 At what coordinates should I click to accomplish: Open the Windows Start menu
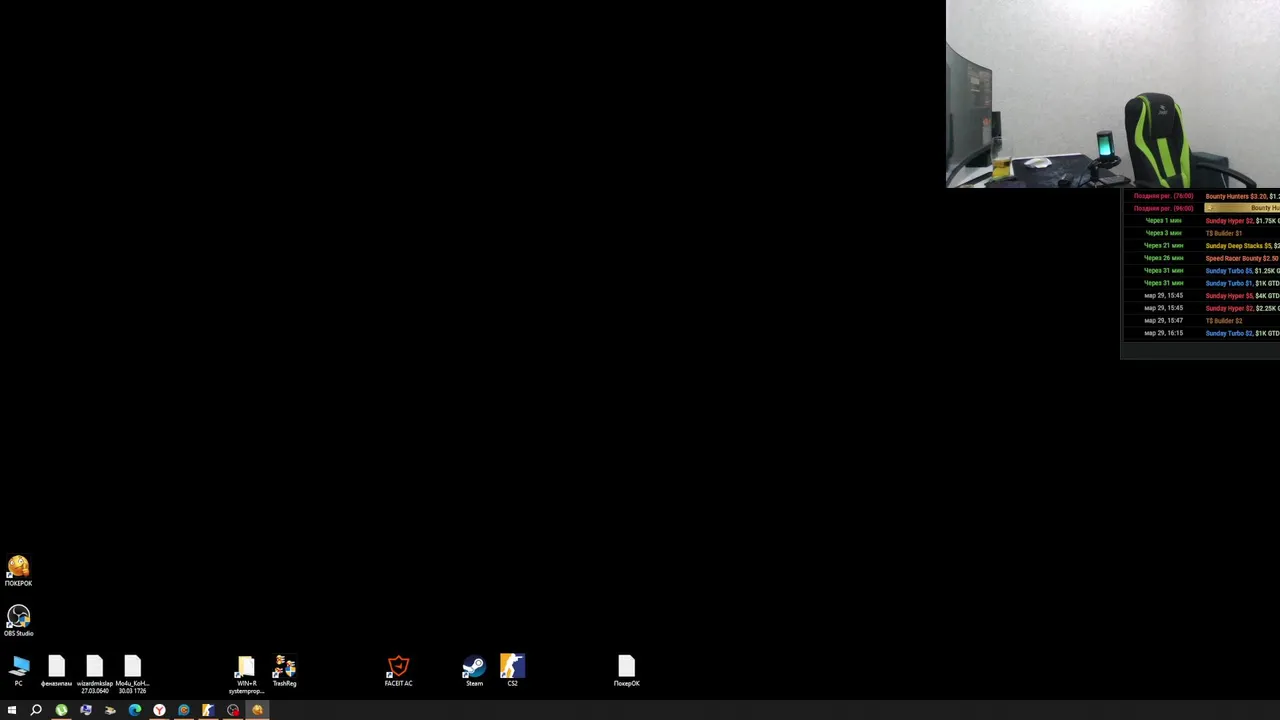click(x=12, y=710)
